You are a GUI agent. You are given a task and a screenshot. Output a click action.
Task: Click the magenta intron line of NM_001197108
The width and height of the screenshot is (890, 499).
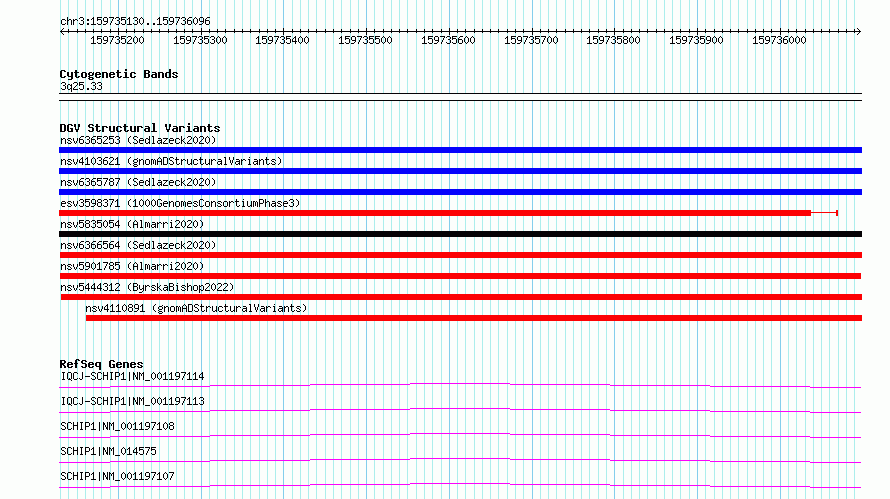tap(460, 435)
